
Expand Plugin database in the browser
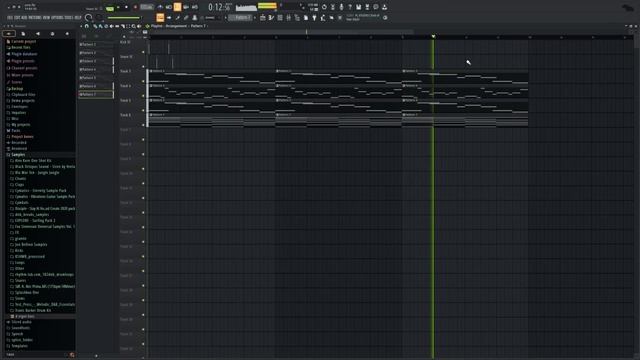coord(24,54)
